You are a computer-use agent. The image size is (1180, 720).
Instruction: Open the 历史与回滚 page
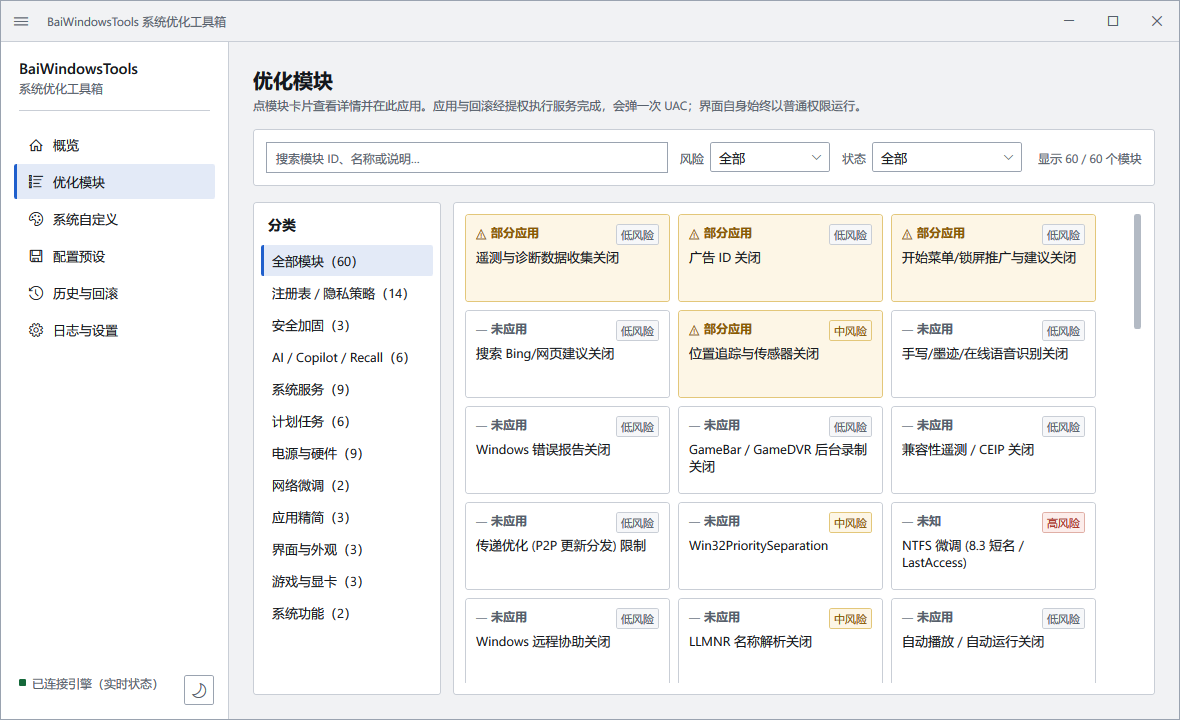pos(114,293)
